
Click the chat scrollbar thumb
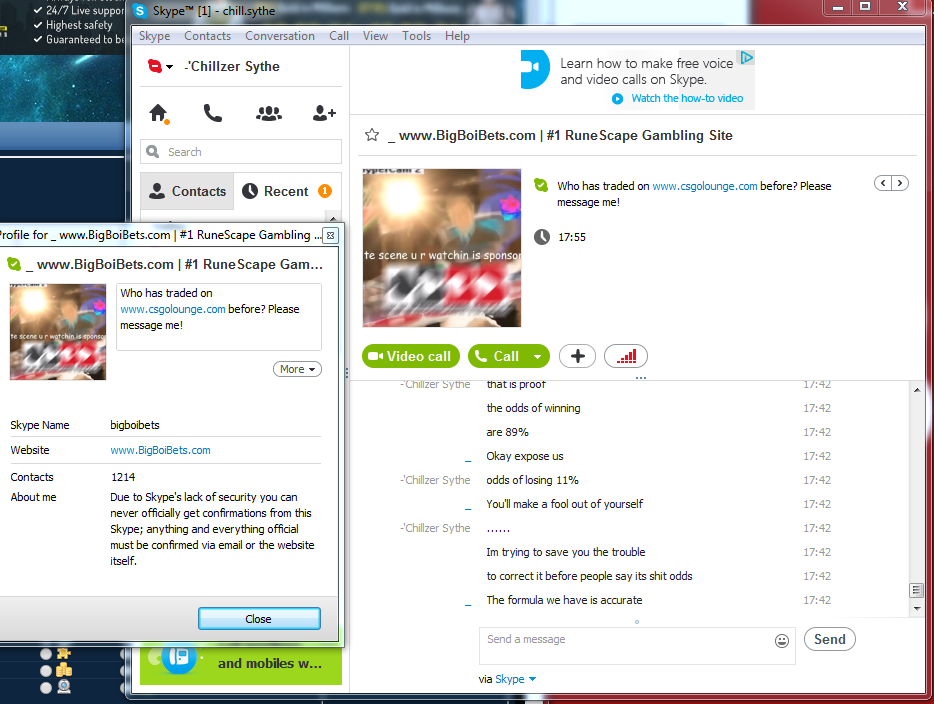[x=917, y=590]
